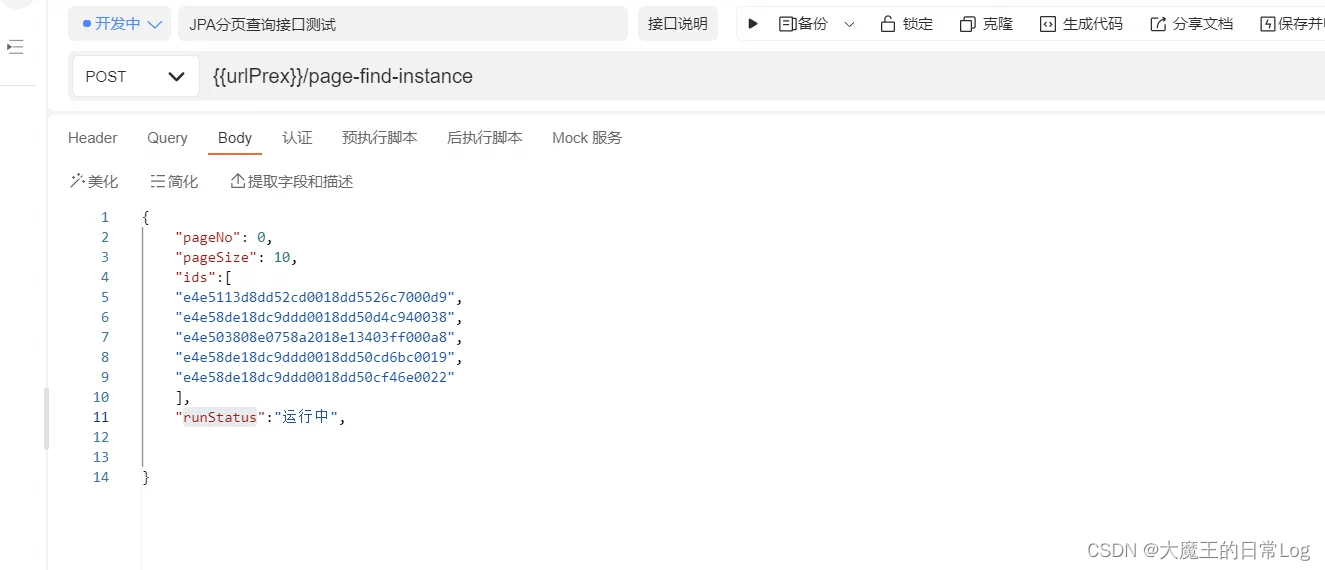
Task: Open the 后执行脚本 tab
Action: 485,138
